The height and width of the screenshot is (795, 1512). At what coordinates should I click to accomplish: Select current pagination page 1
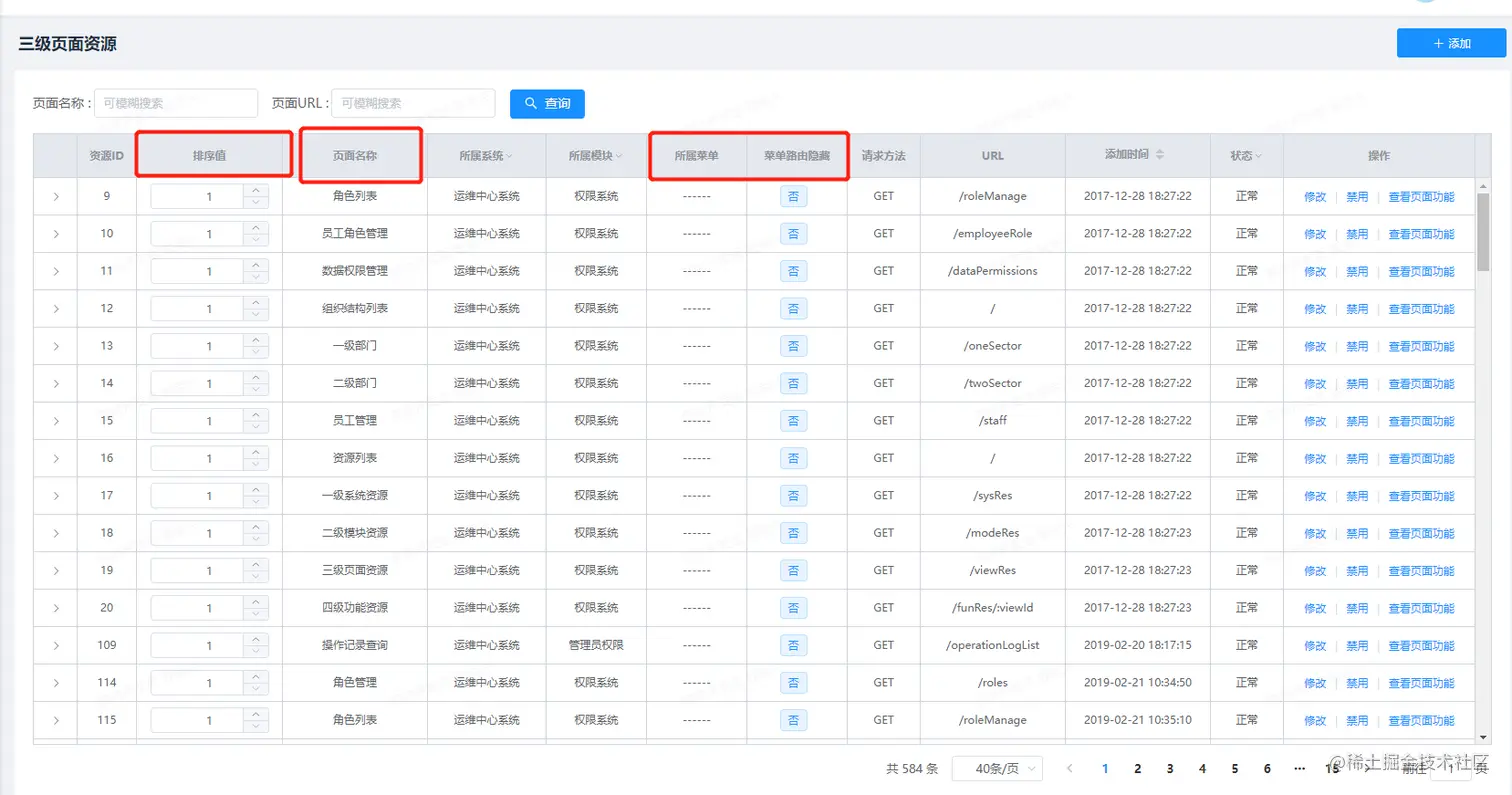[x=1105, y=769]
